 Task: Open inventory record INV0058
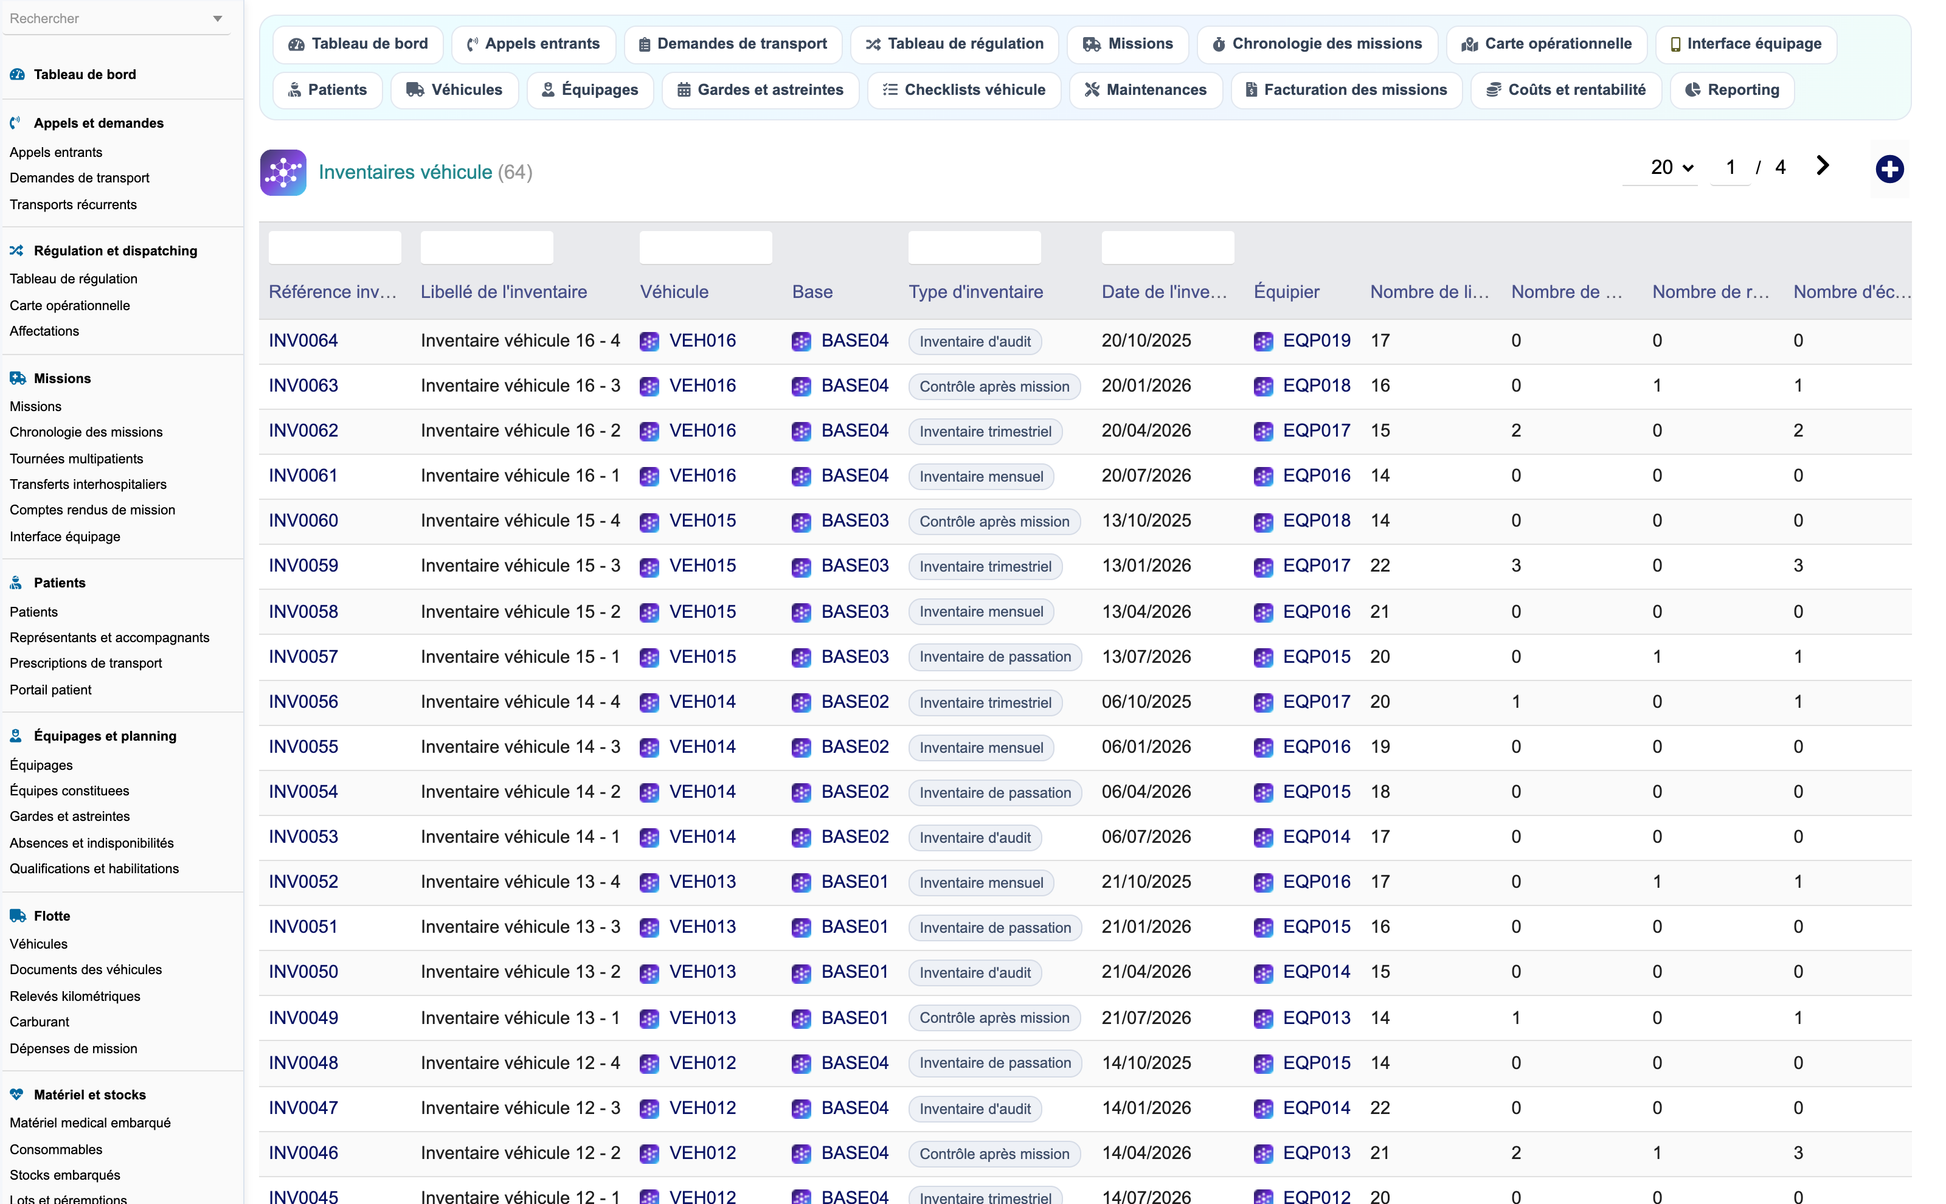click(x=304, y=611)
